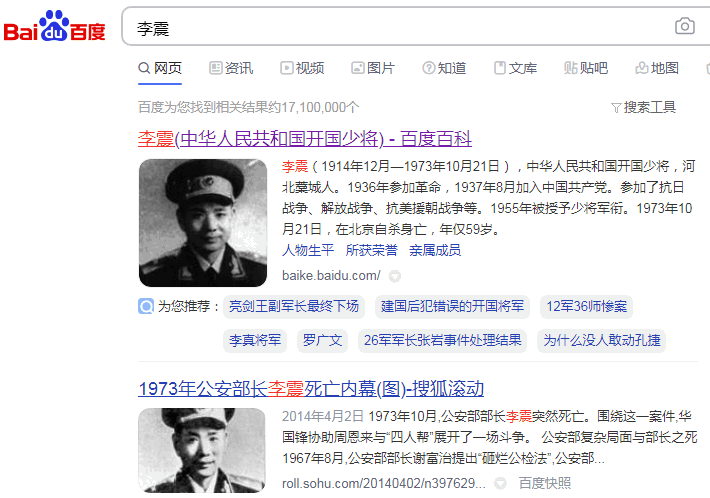Select the 亮剑王副军长最终下场 suggestion

tap(294, 306)
